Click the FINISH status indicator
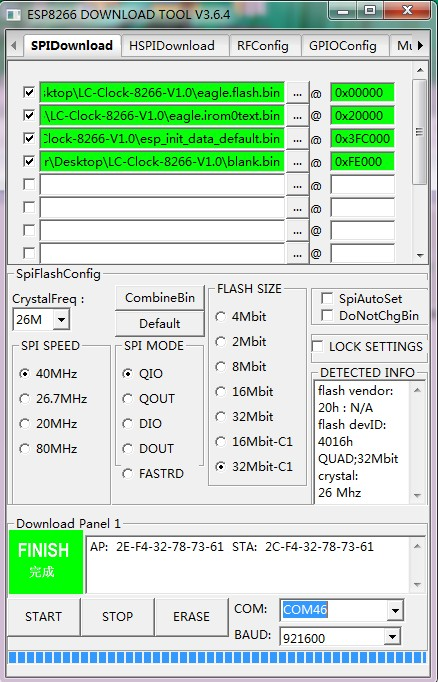438x682 pixels. (x=46, y=562)
